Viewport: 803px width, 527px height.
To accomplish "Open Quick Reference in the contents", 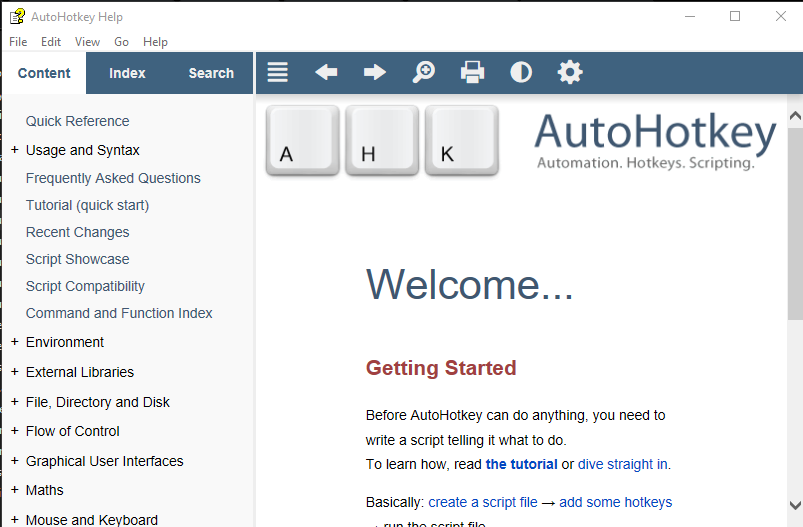I will pos(77,121).
